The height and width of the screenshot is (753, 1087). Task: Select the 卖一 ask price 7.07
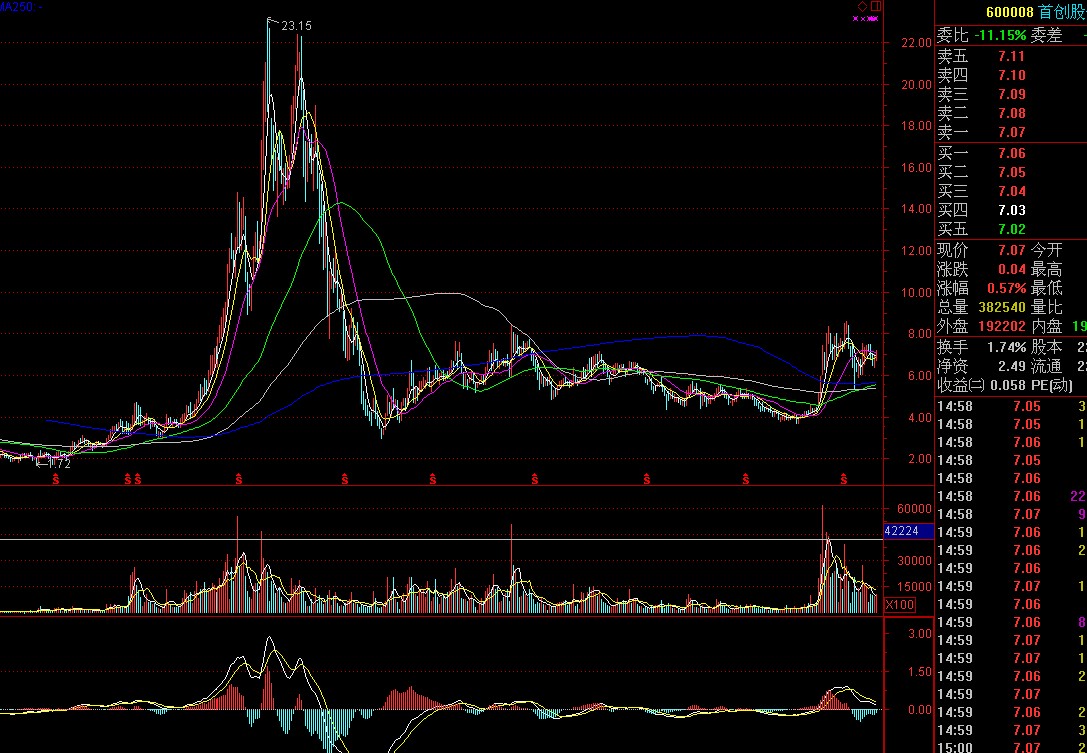coord(1011,132)
